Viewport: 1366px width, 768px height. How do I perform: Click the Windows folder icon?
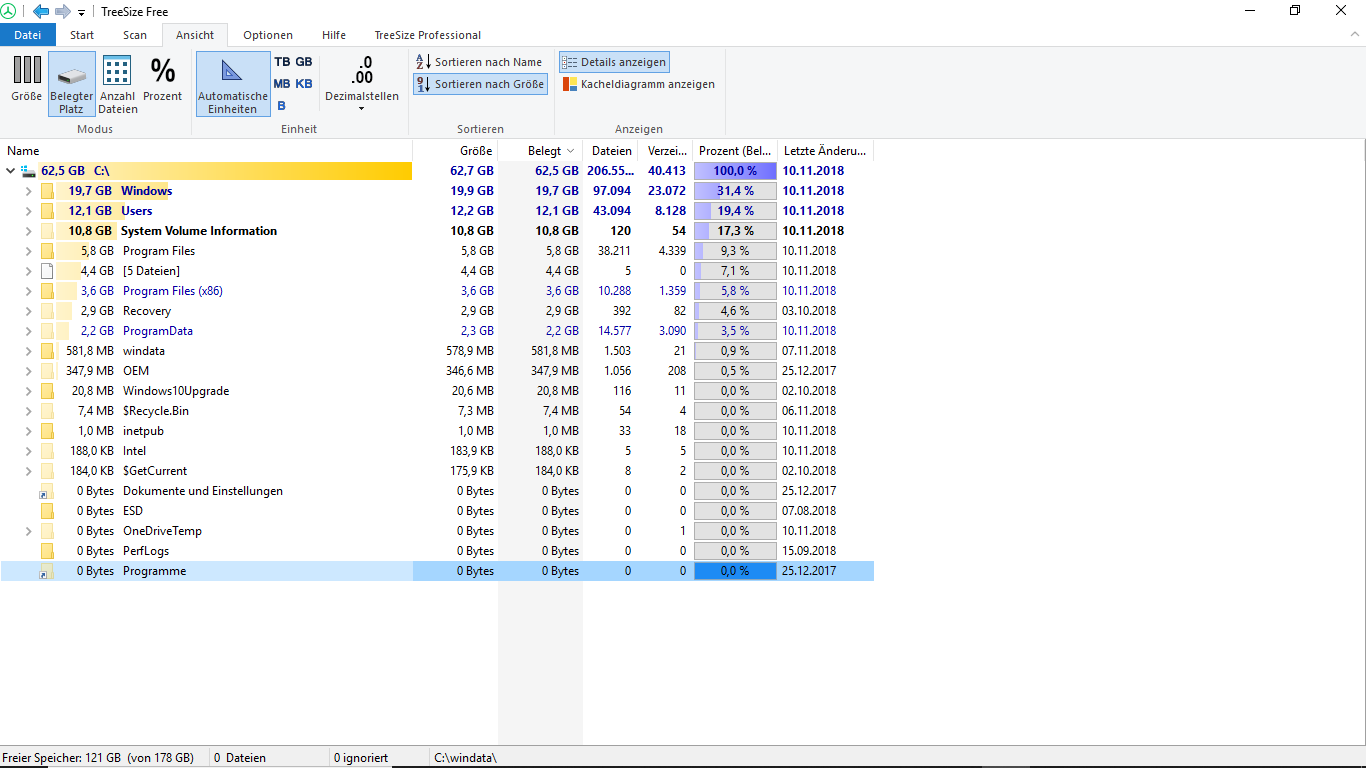tap(47, 191)
